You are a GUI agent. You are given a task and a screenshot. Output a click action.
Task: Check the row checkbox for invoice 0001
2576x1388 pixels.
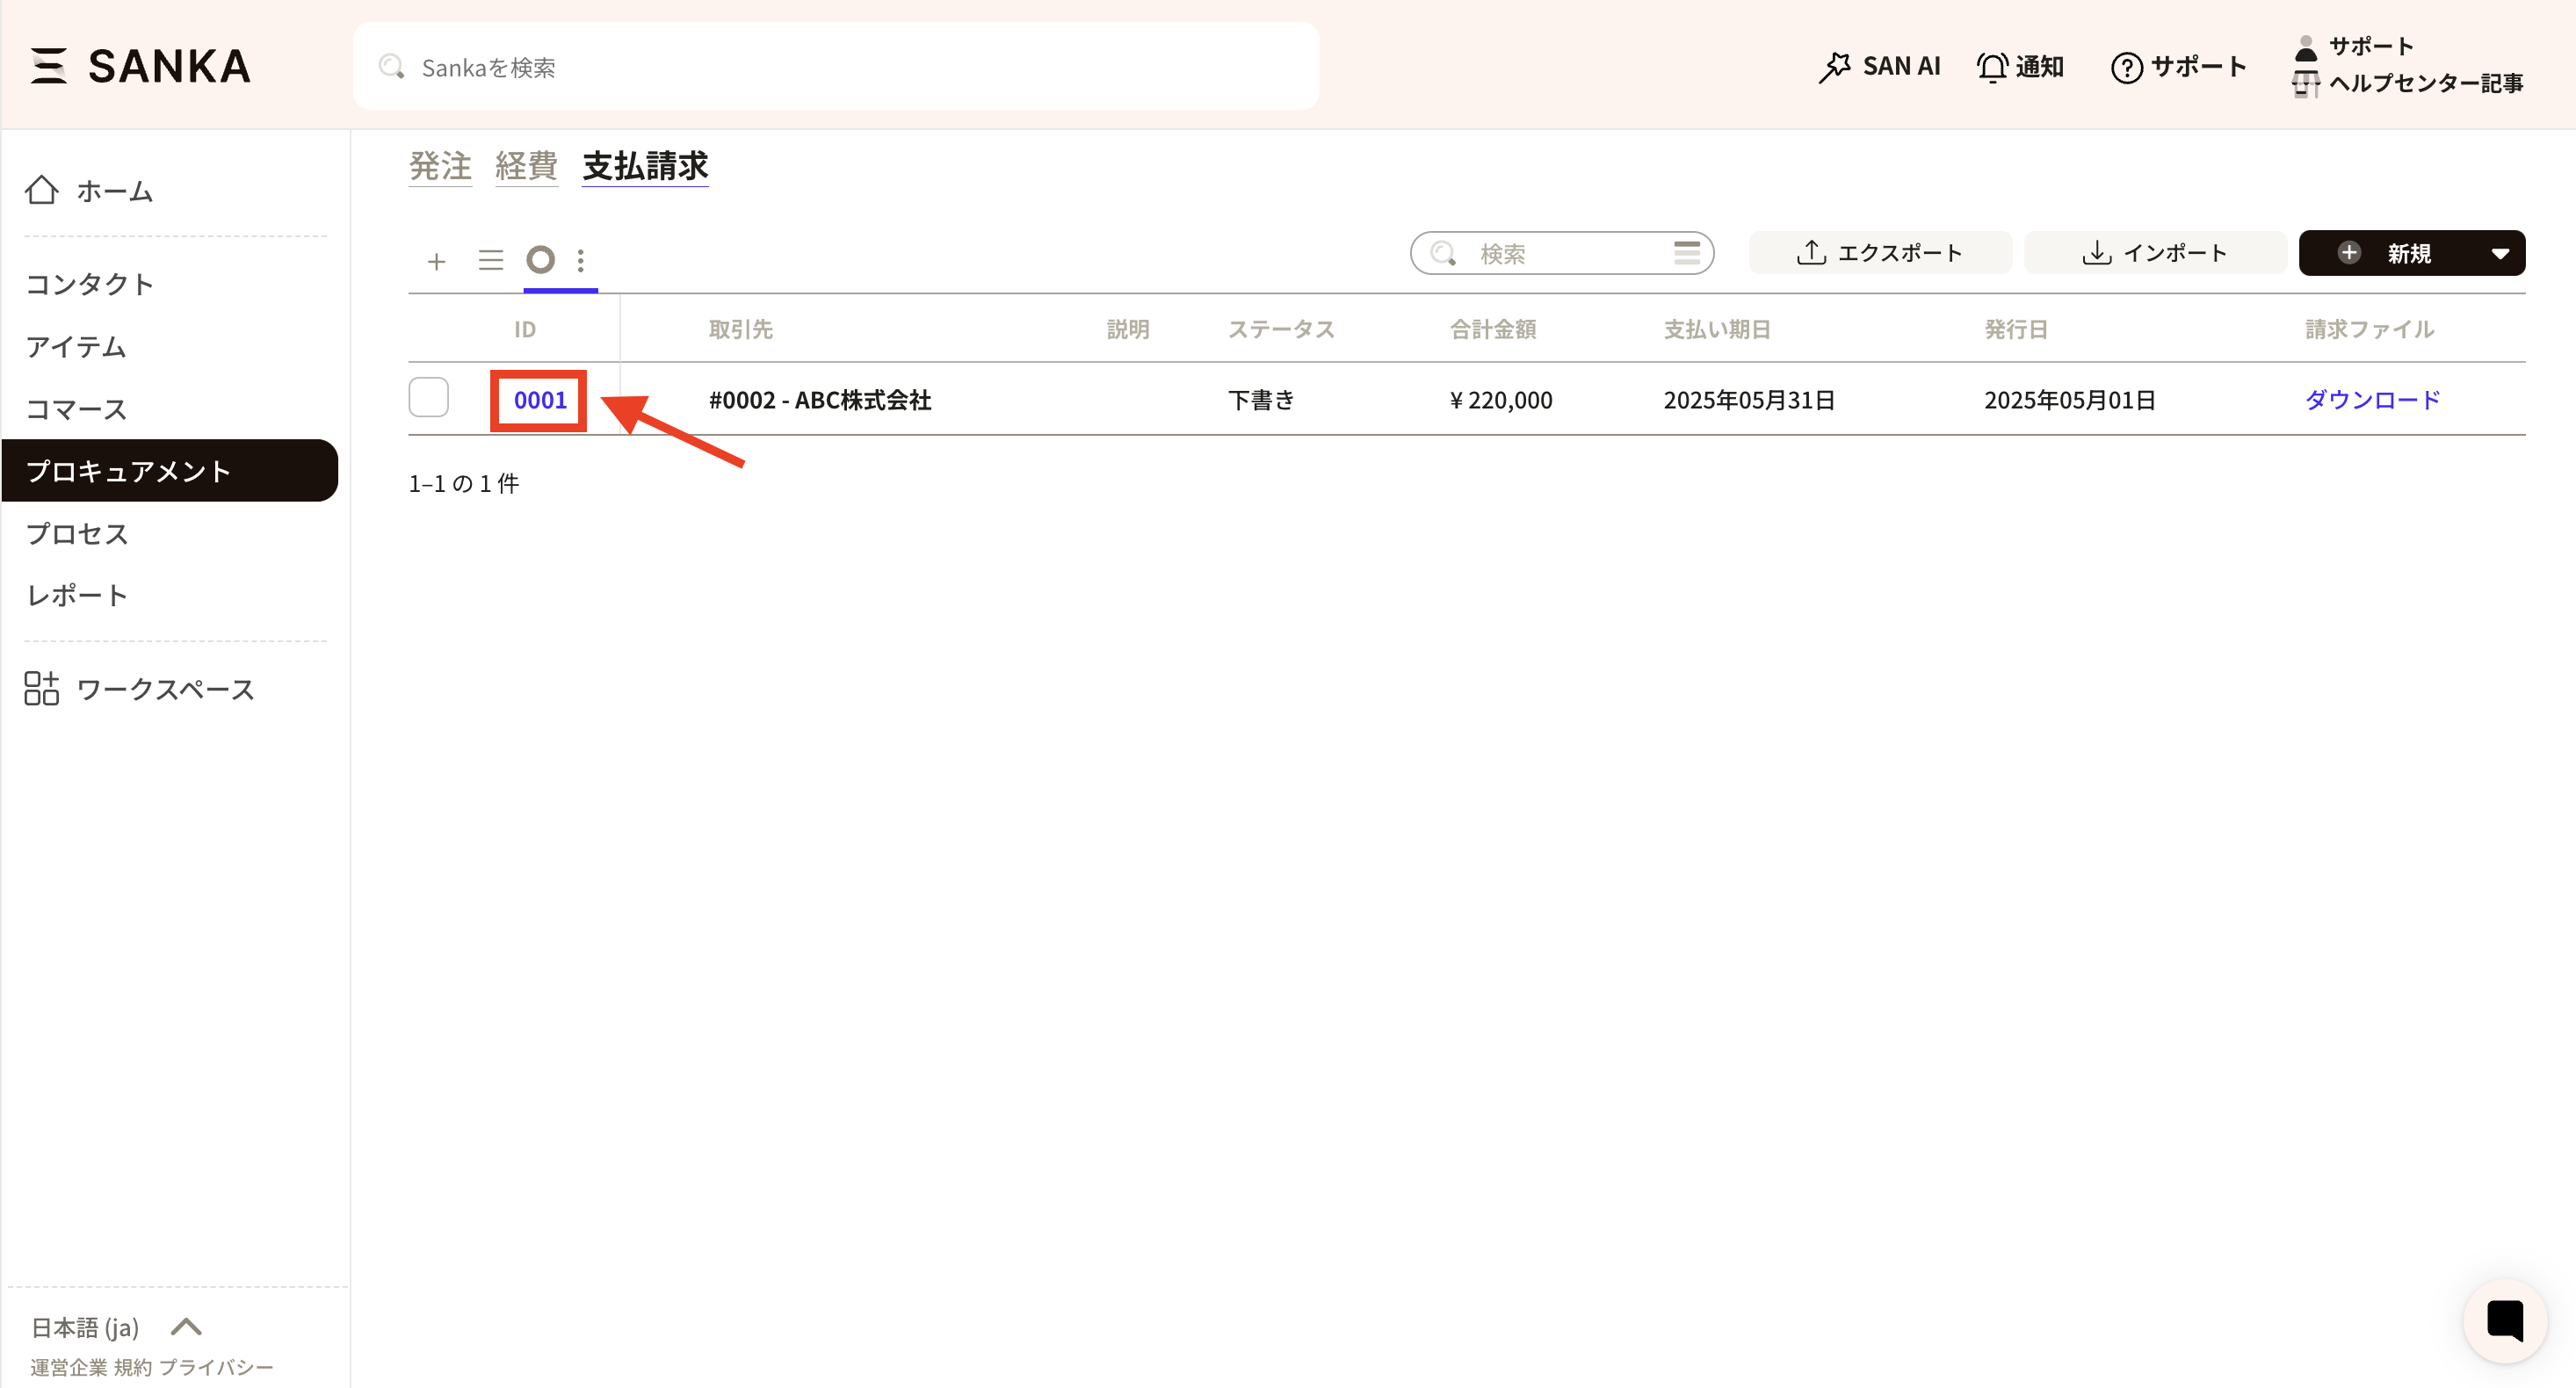[429, 398]
